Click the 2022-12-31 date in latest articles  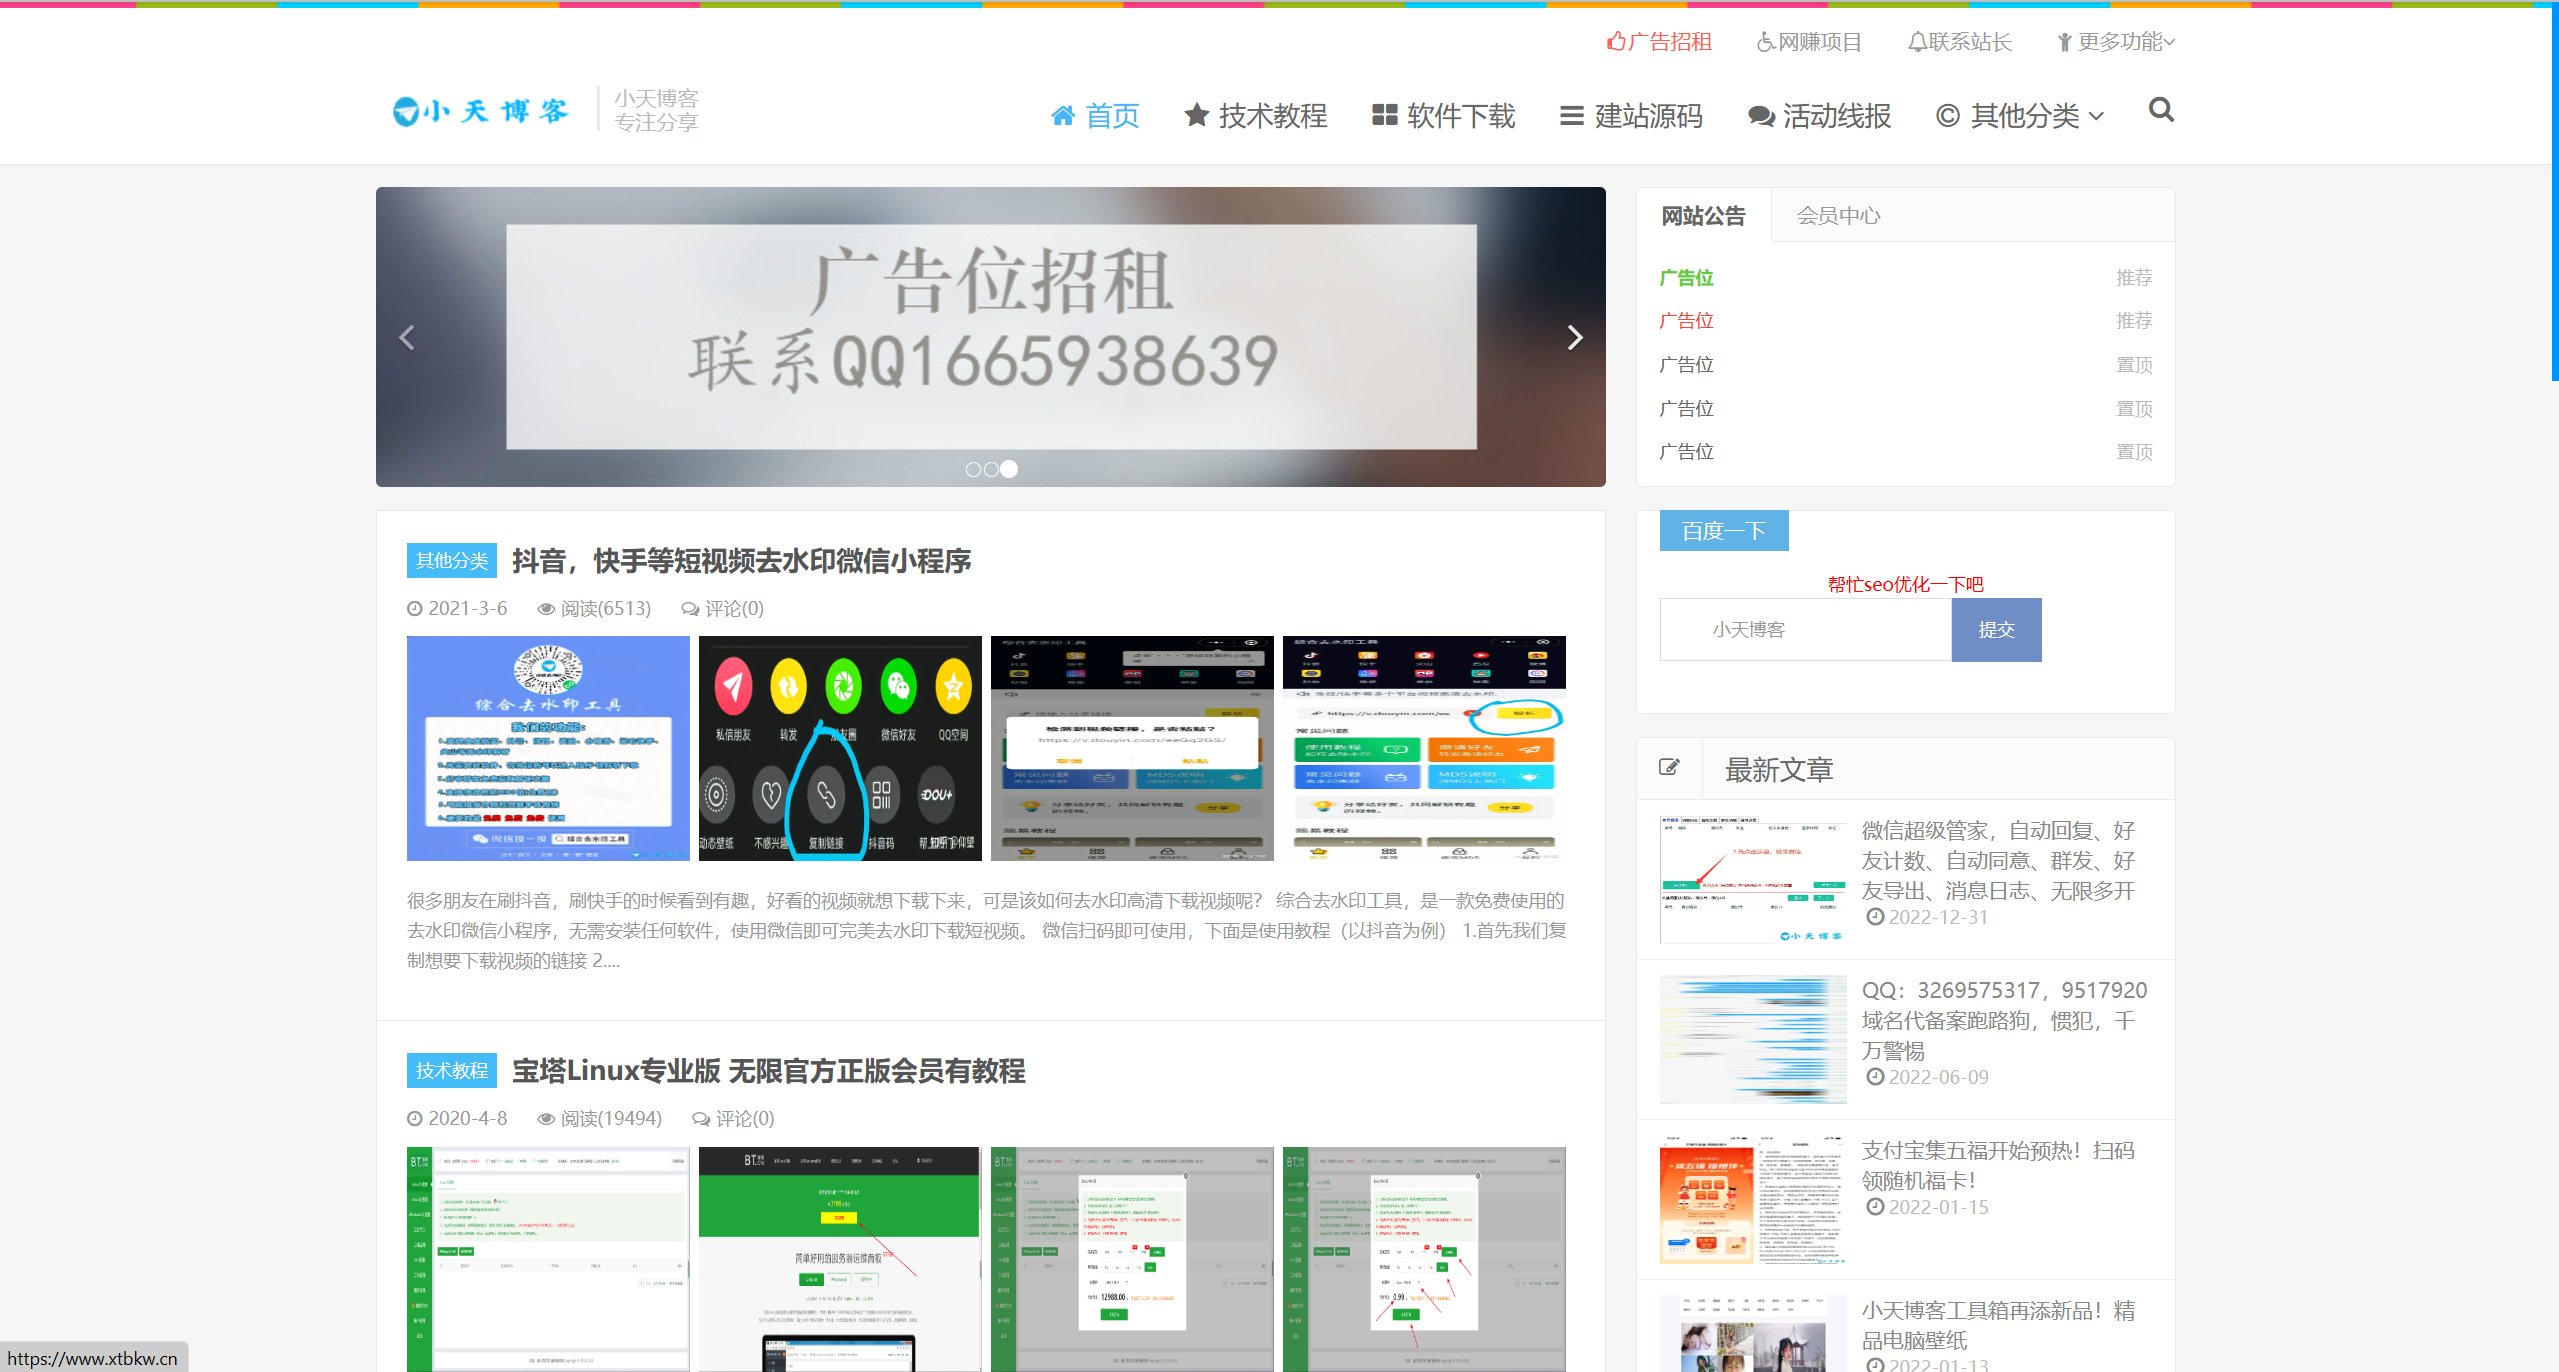1938,917
